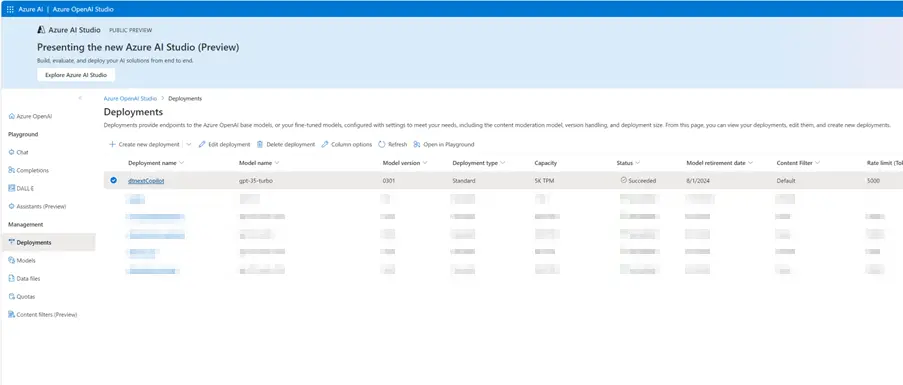Click the Chat playground icon
903x385 pixels.
[x=12, y=153]
